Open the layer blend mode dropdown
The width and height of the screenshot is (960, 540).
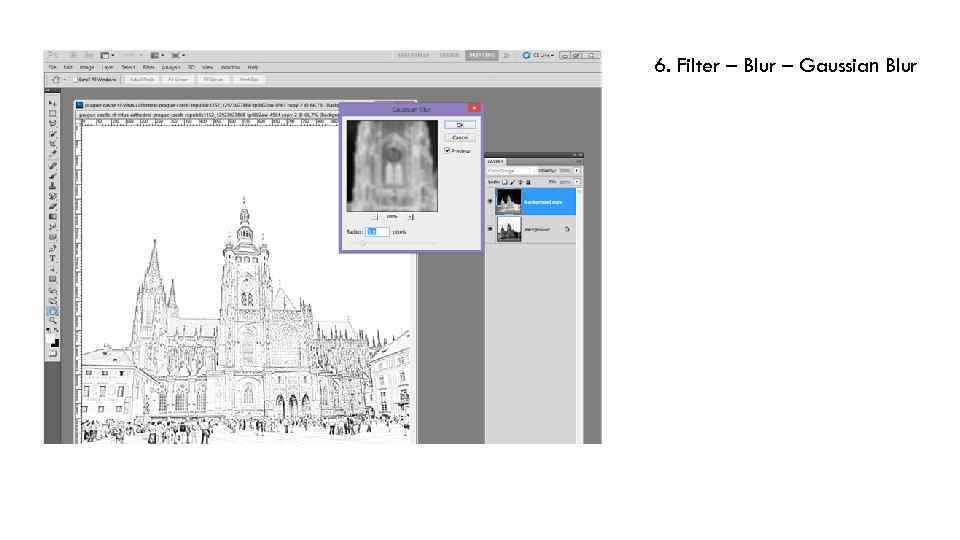click(x=511, y=171)
